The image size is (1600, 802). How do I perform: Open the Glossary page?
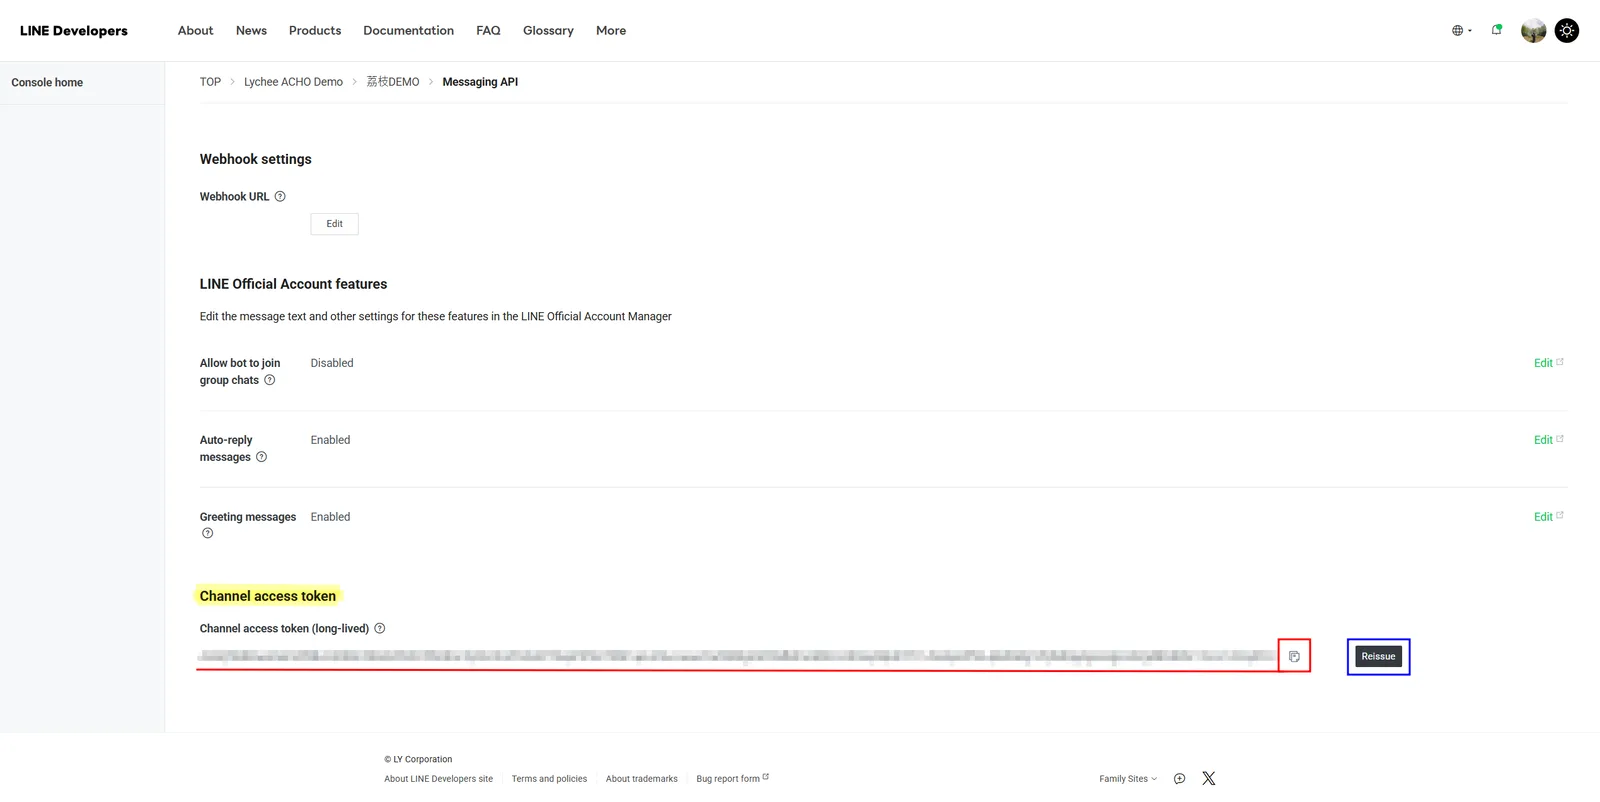click(548, 31)
